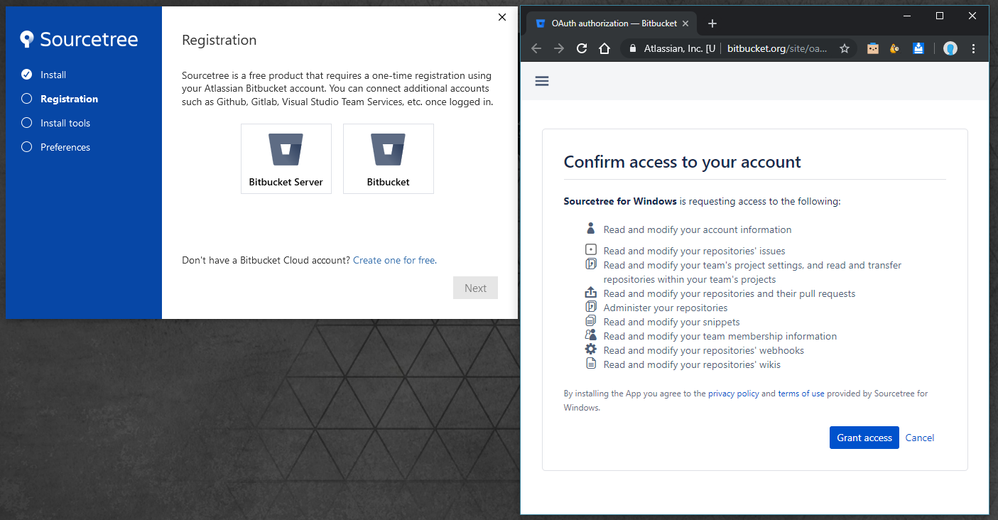Click the Sourcetree logo icon

click(x=27, y=39)
